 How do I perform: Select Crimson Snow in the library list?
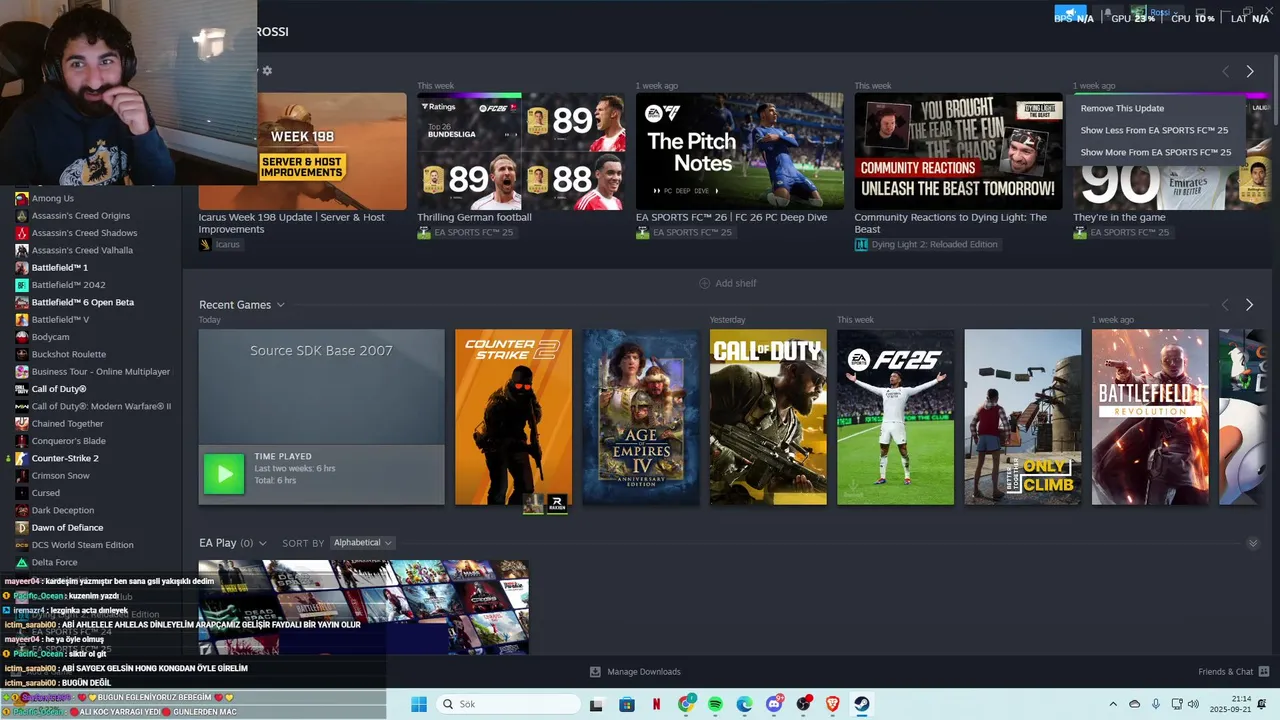(x=60, y=475)
